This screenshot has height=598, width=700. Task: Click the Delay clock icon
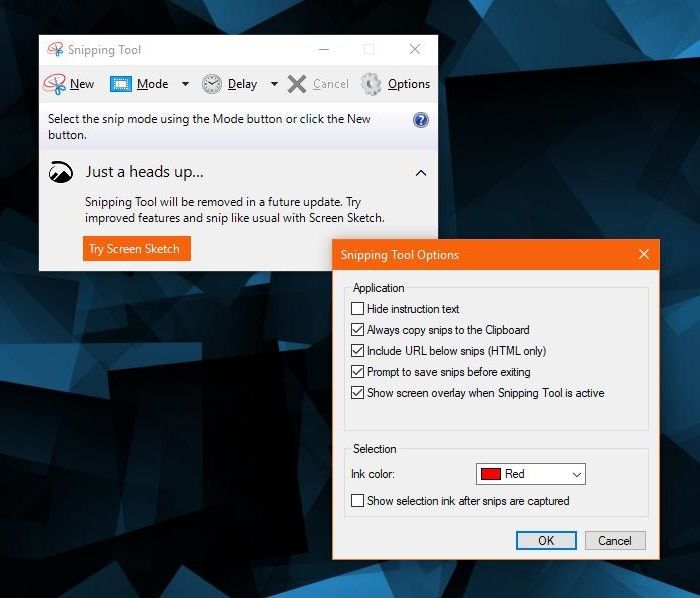pyautogui.click(x=212, y=84)
